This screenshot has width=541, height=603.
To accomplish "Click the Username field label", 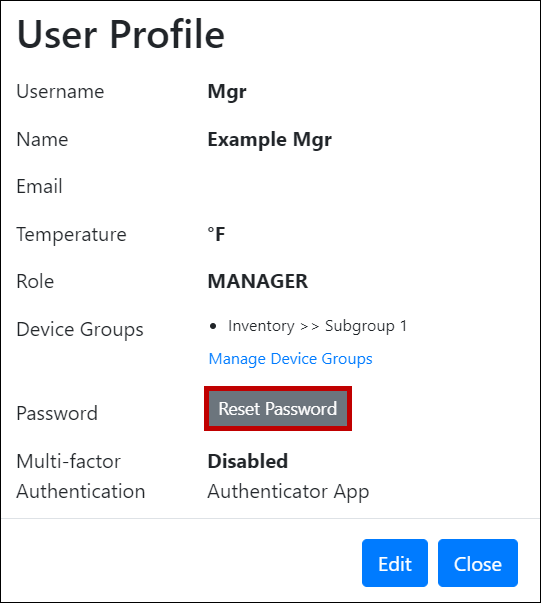I will [x=60, y=92].
